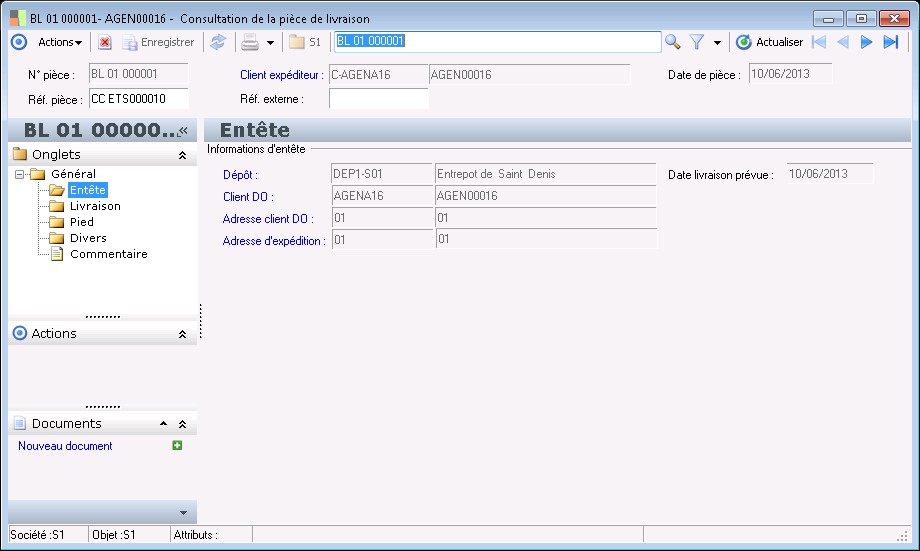Click the Actualiser button
The image size is (920, 551).
(x=770, y=42)
